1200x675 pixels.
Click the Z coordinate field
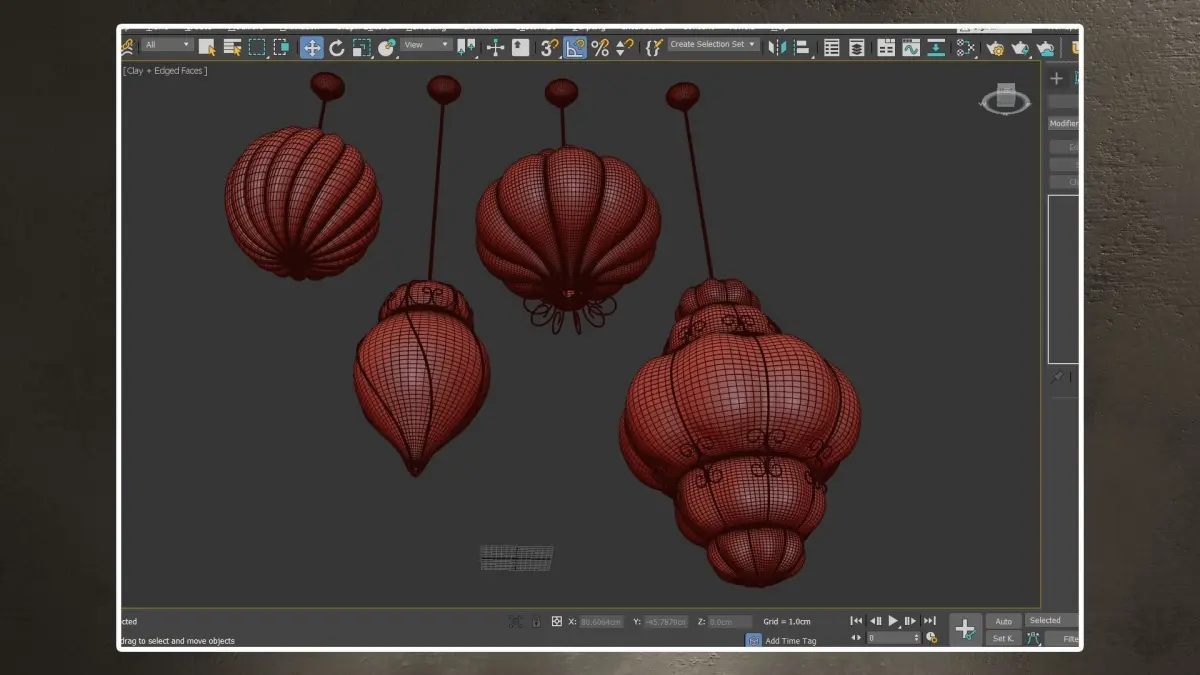[x=730, y=622]
